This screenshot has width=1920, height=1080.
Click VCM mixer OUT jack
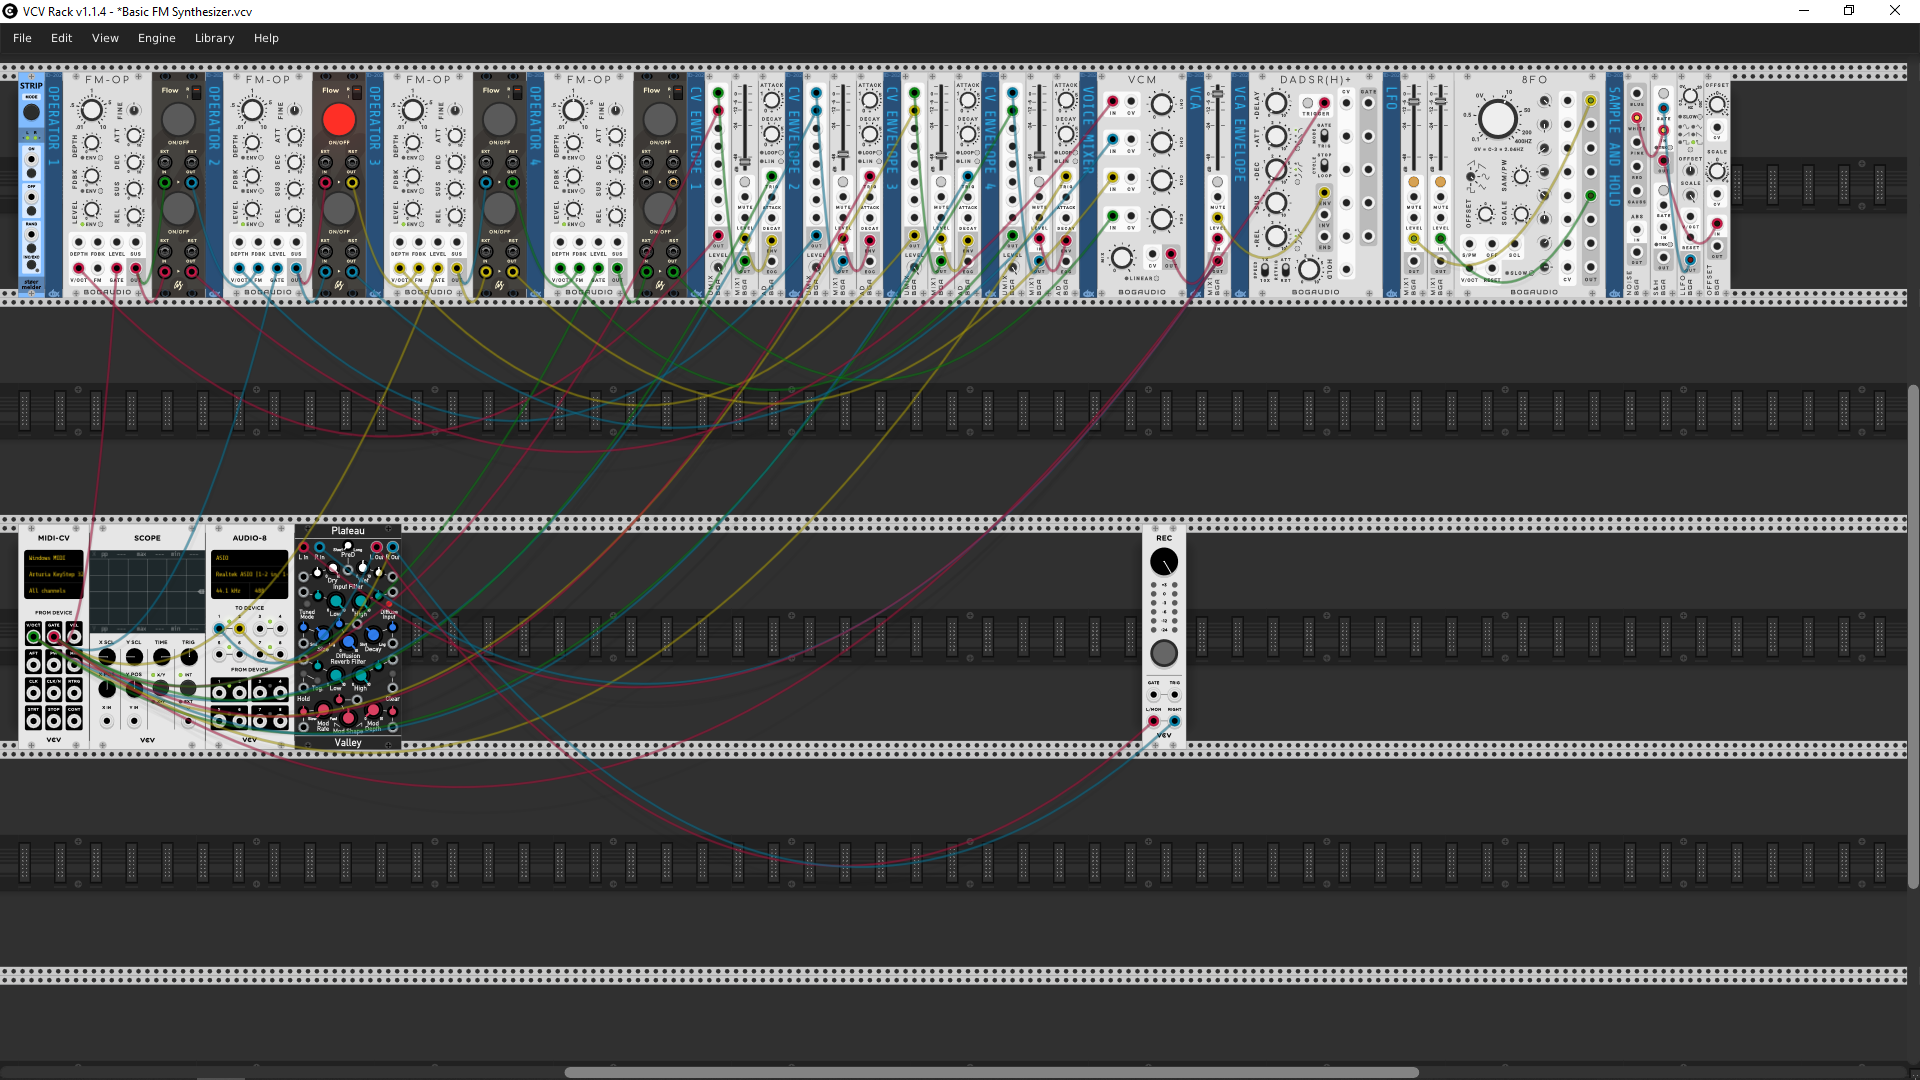coord(1170,254)
